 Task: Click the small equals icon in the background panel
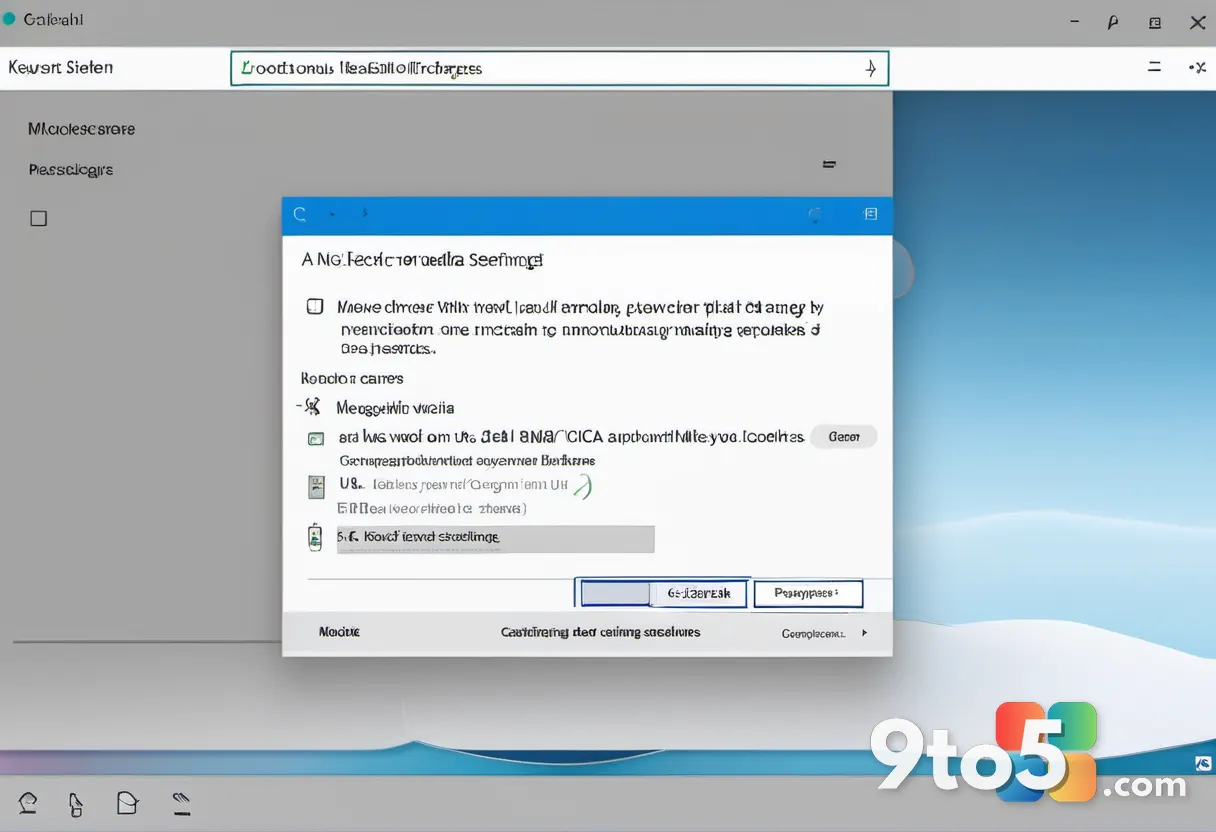click(828, 164)
